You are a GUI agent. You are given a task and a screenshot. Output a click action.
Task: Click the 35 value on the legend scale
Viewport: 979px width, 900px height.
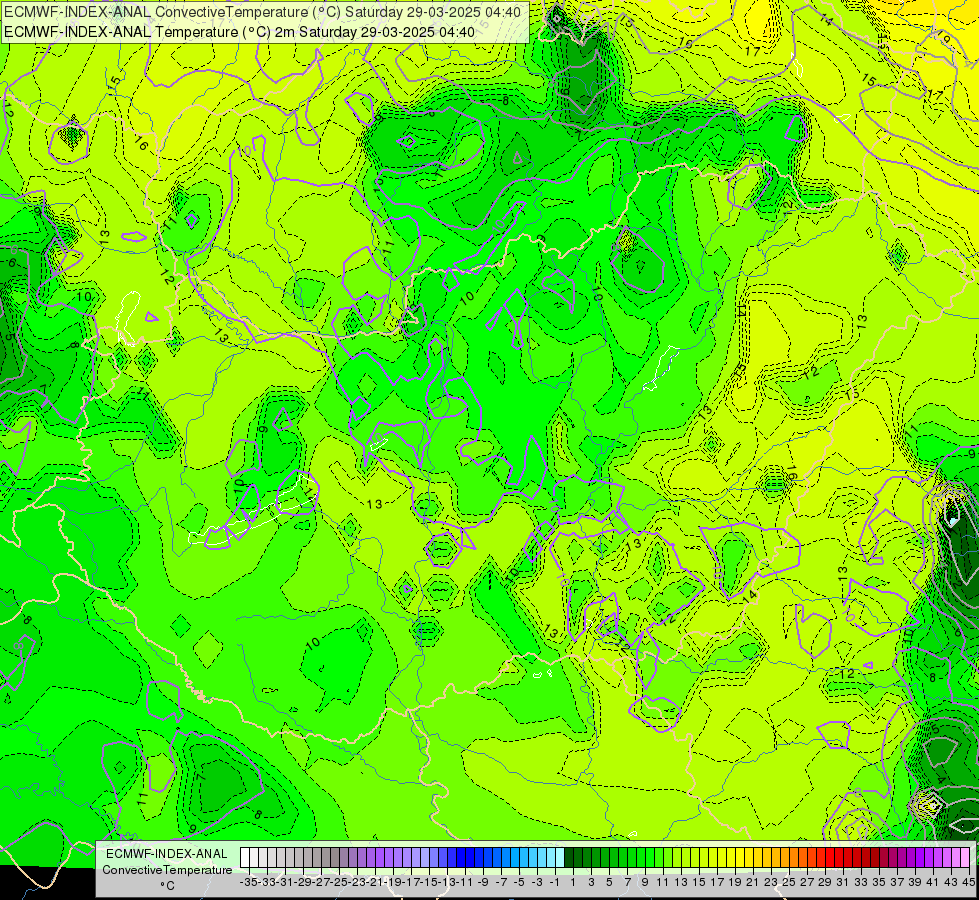pyautogui.click(x=879, y=882)
